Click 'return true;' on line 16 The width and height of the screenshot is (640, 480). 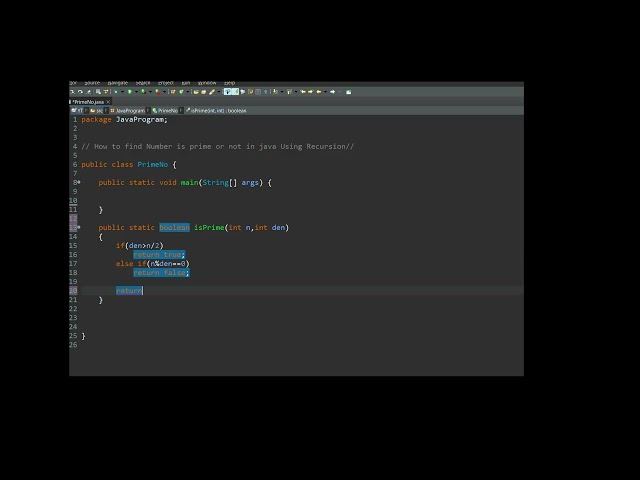click(159, 254)
